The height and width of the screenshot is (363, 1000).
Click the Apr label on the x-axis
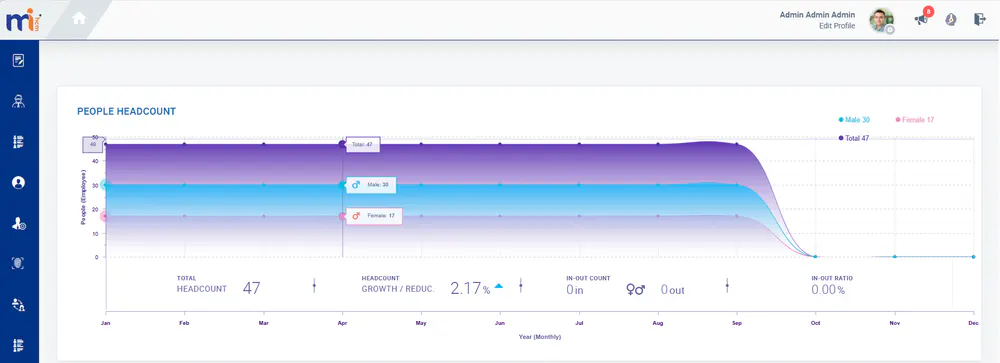pos(342,323)
